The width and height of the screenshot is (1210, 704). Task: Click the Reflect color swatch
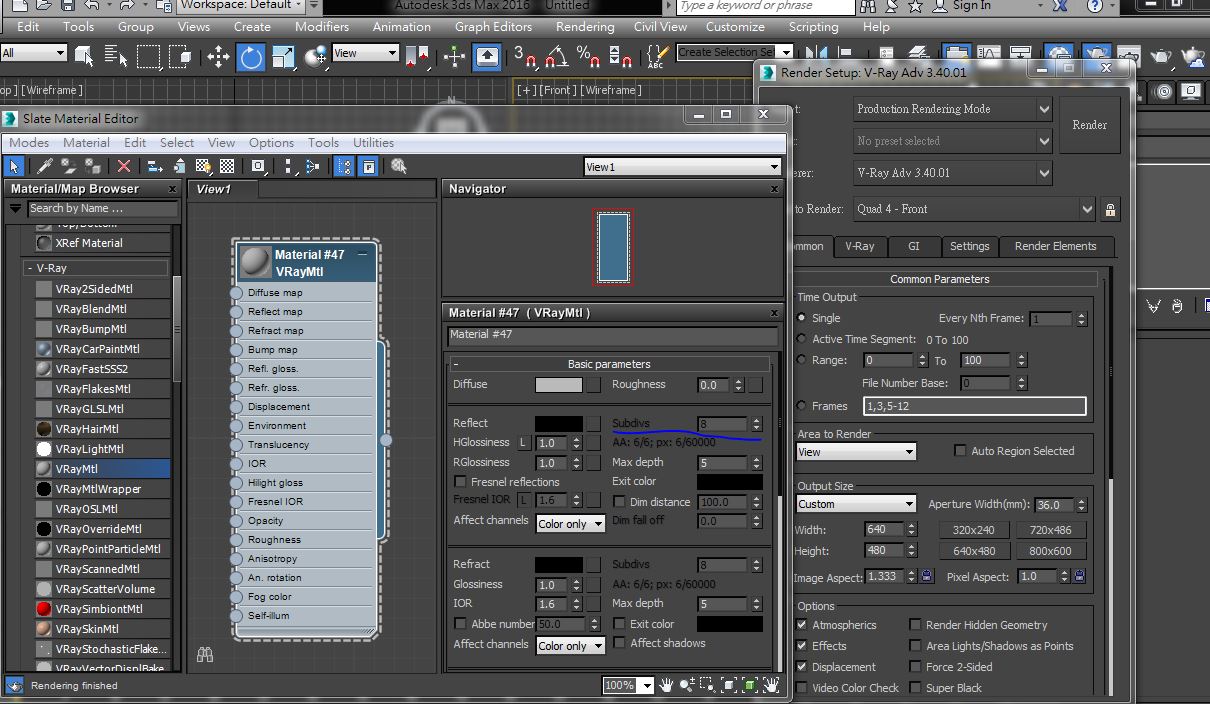click(558, 424)
